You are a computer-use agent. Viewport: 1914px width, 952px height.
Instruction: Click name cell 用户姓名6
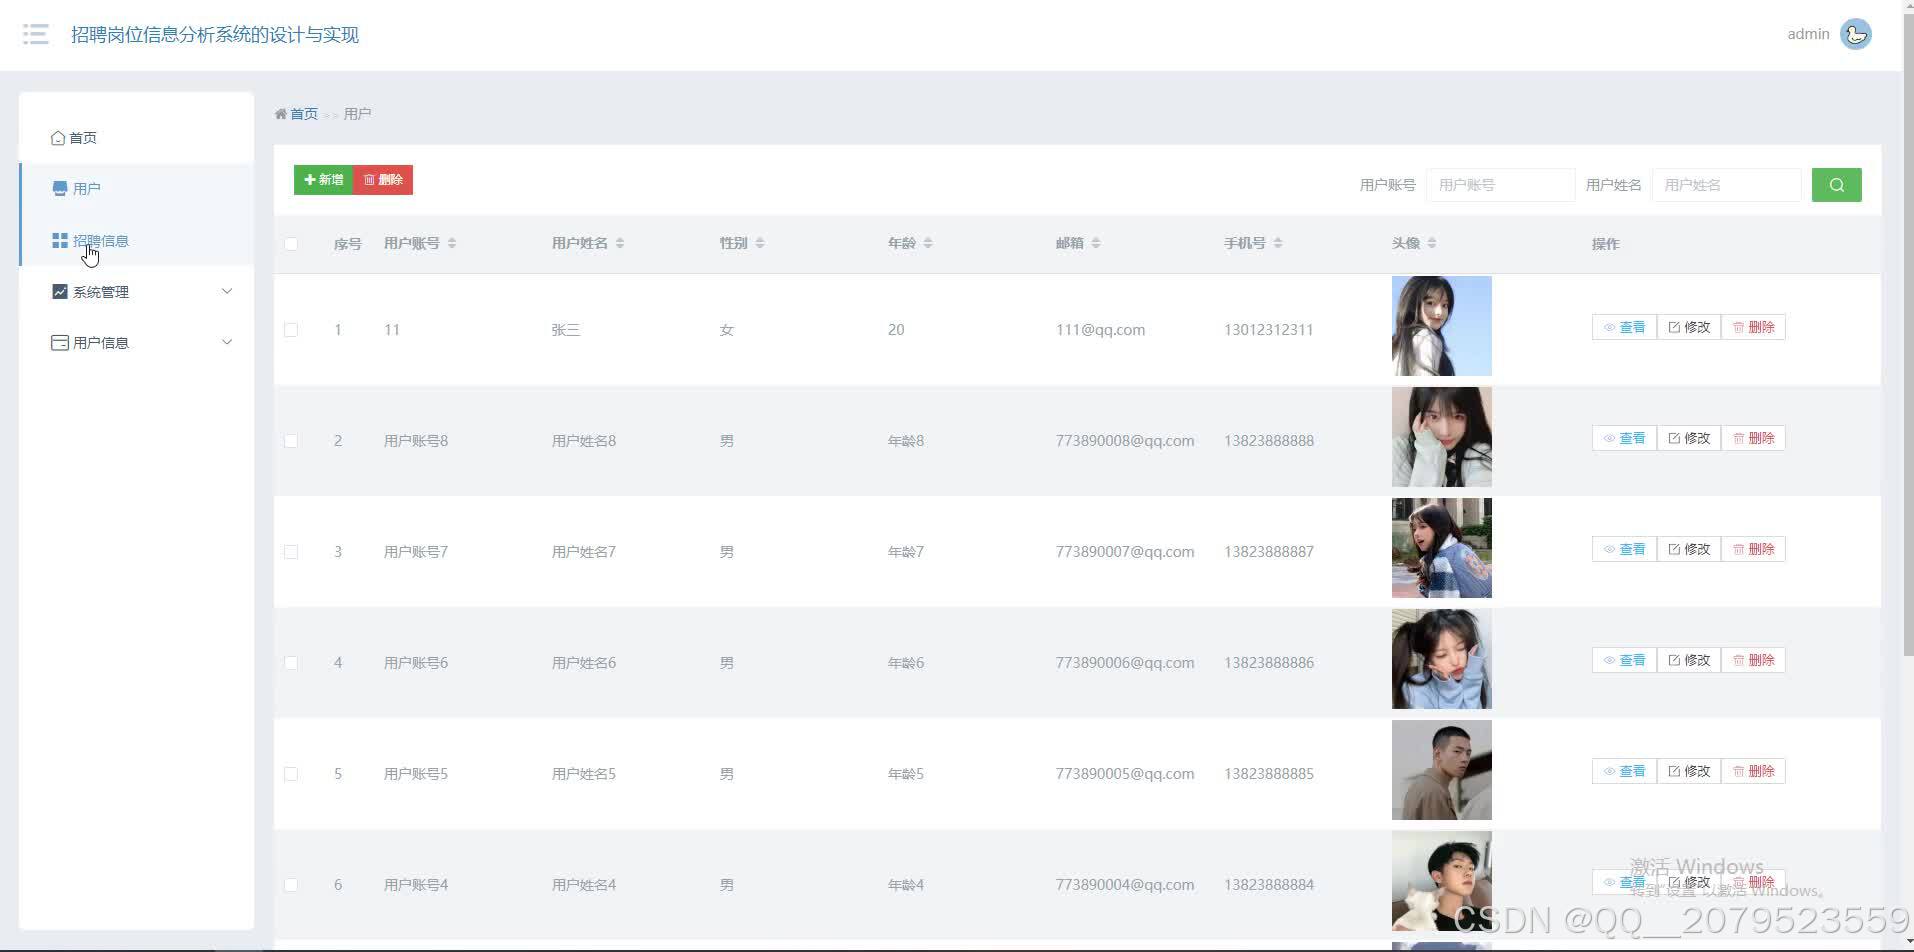pos(584,663)
